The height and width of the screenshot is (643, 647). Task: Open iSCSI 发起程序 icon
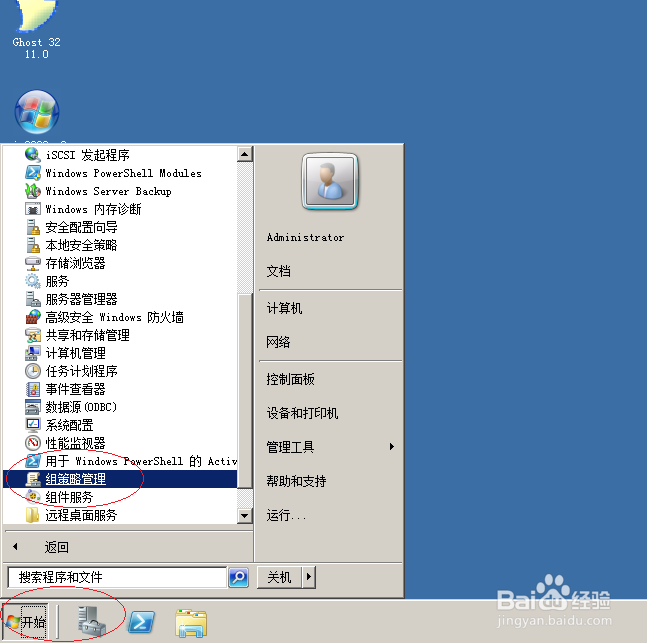coord(33,155)
